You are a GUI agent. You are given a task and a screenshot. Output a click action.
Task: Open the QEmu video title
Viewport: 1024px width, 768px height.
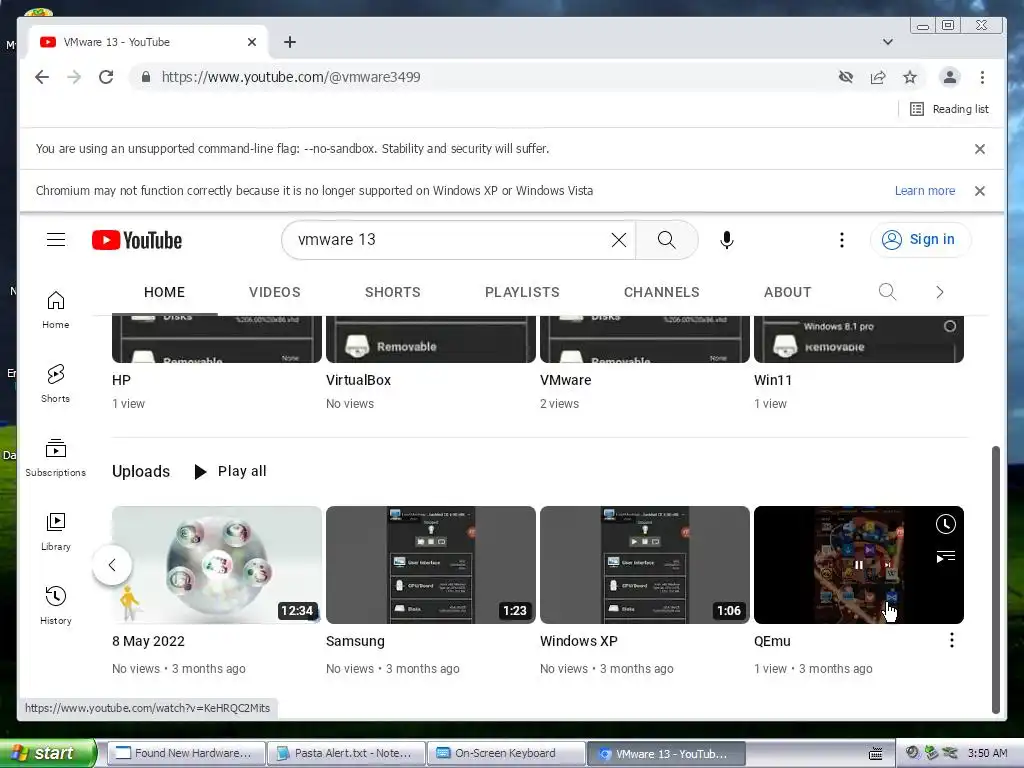pyautogui.click(x=772, y=641)
